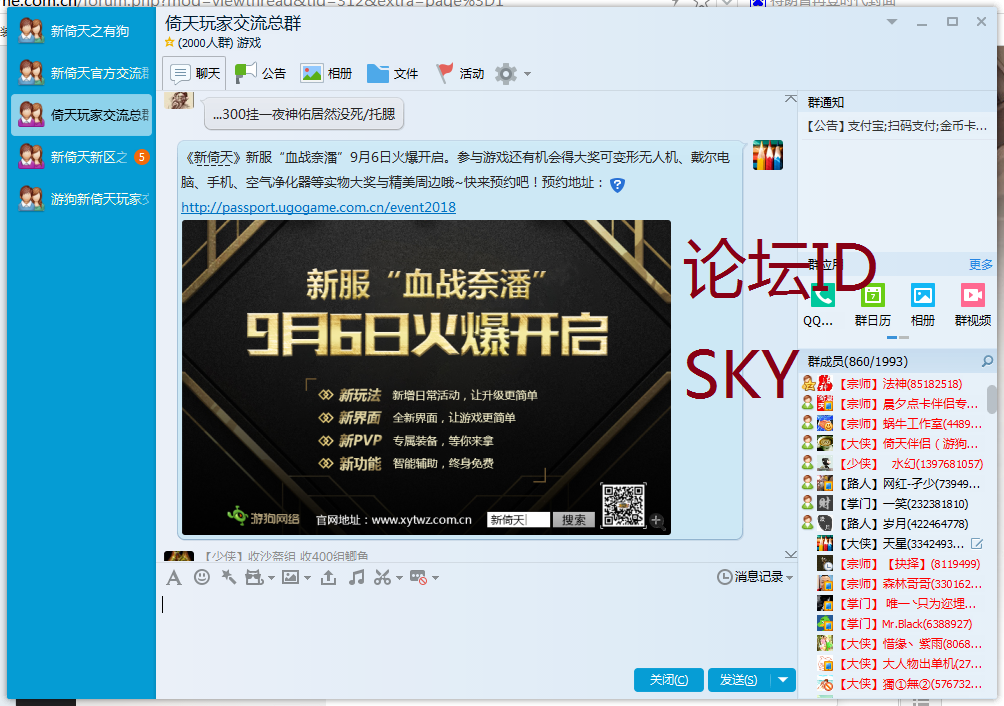Select member 大人物出单机

coord(893,664)
